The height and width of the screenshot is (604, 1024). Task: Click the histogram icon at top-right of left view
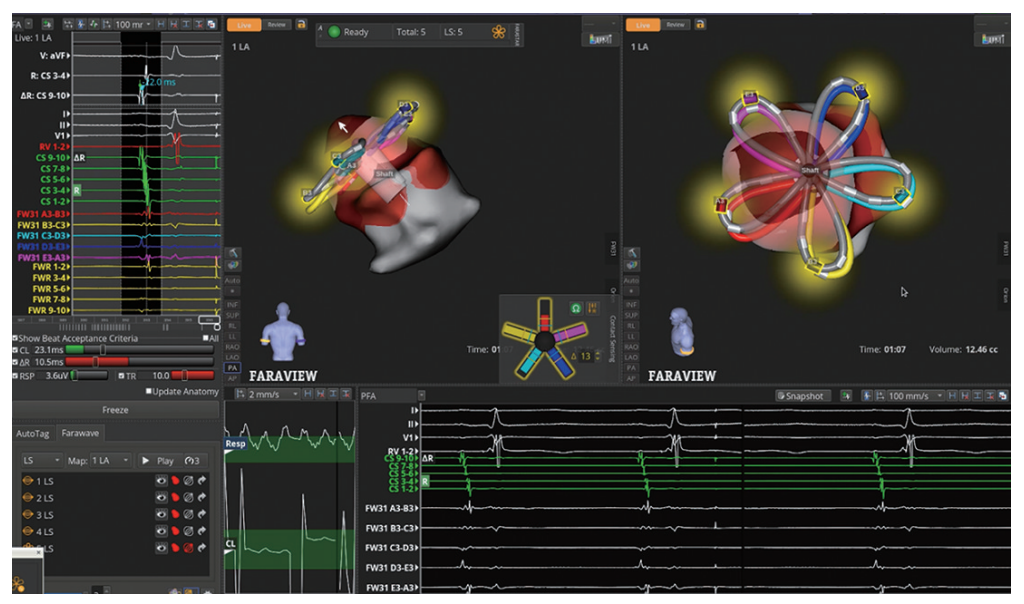(x=600, y=39)
